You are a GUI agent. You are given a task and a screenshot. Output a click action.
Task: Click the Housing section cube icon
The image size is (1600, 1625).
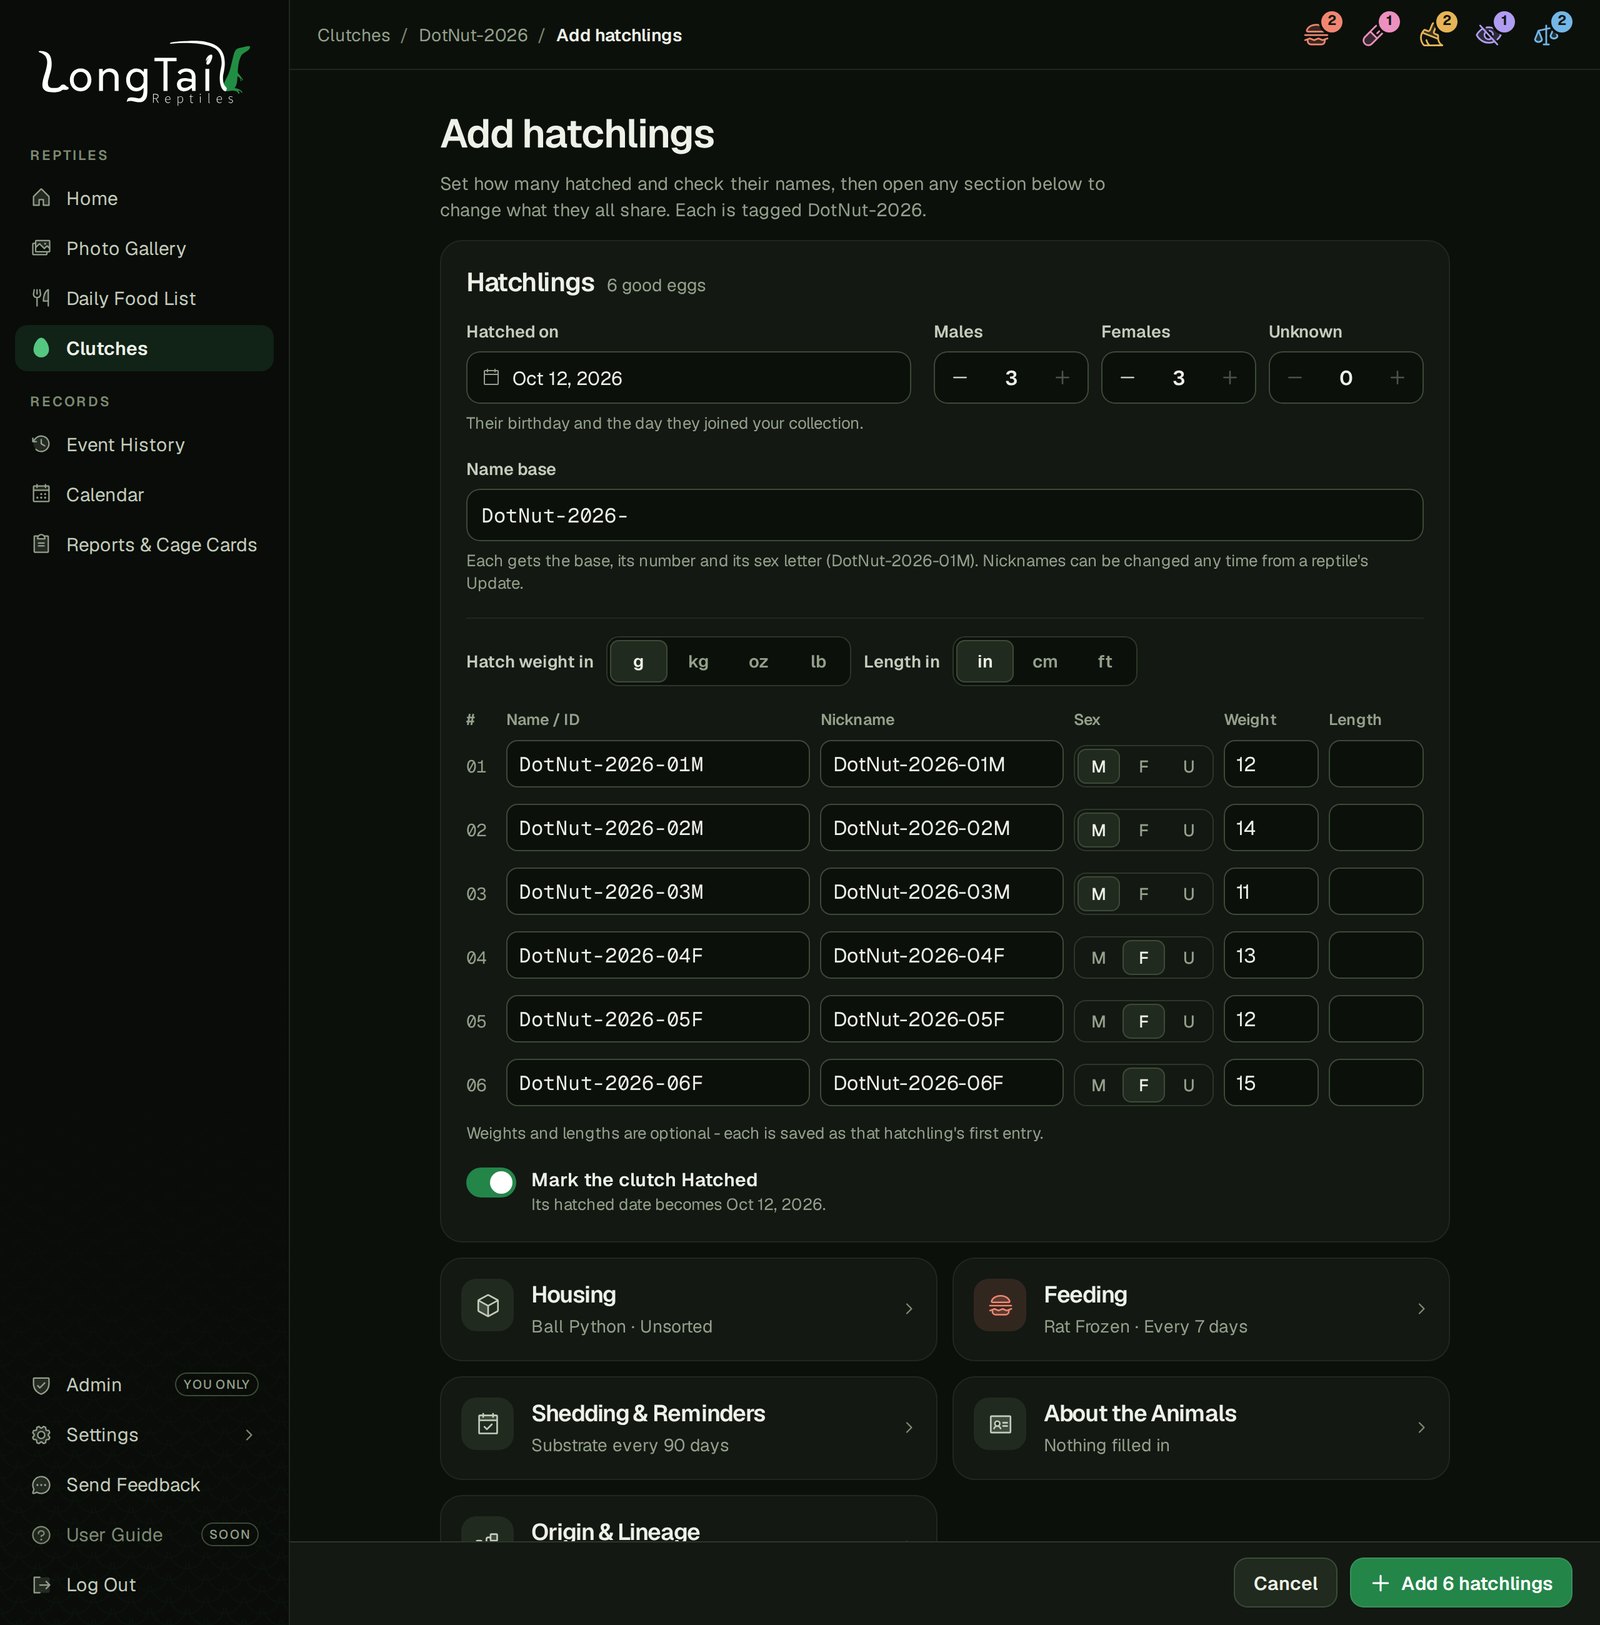pyautogui.click(x=488, y=1305)
